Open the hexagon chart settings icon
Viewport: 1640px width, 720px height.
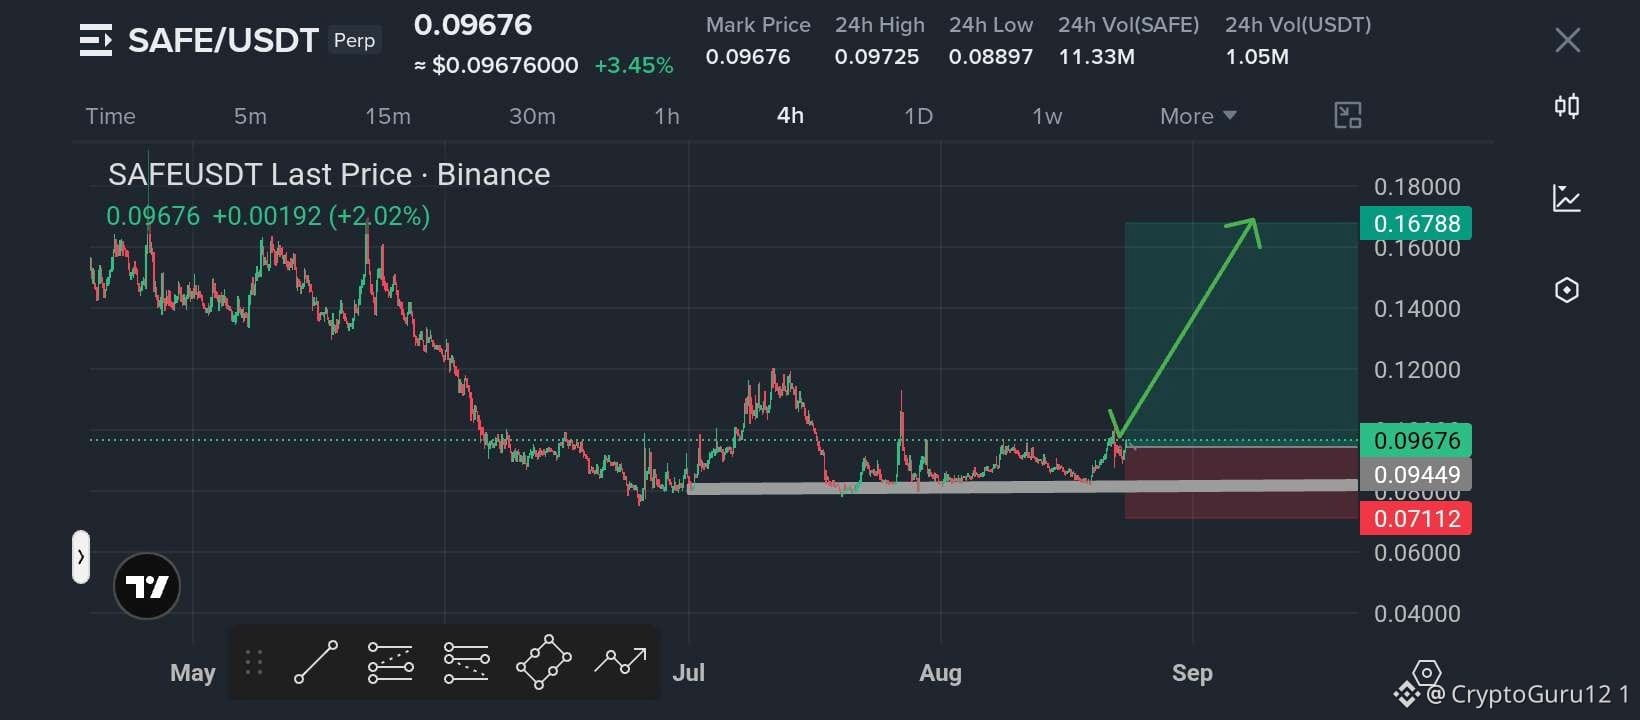[x=1567, y=290]
